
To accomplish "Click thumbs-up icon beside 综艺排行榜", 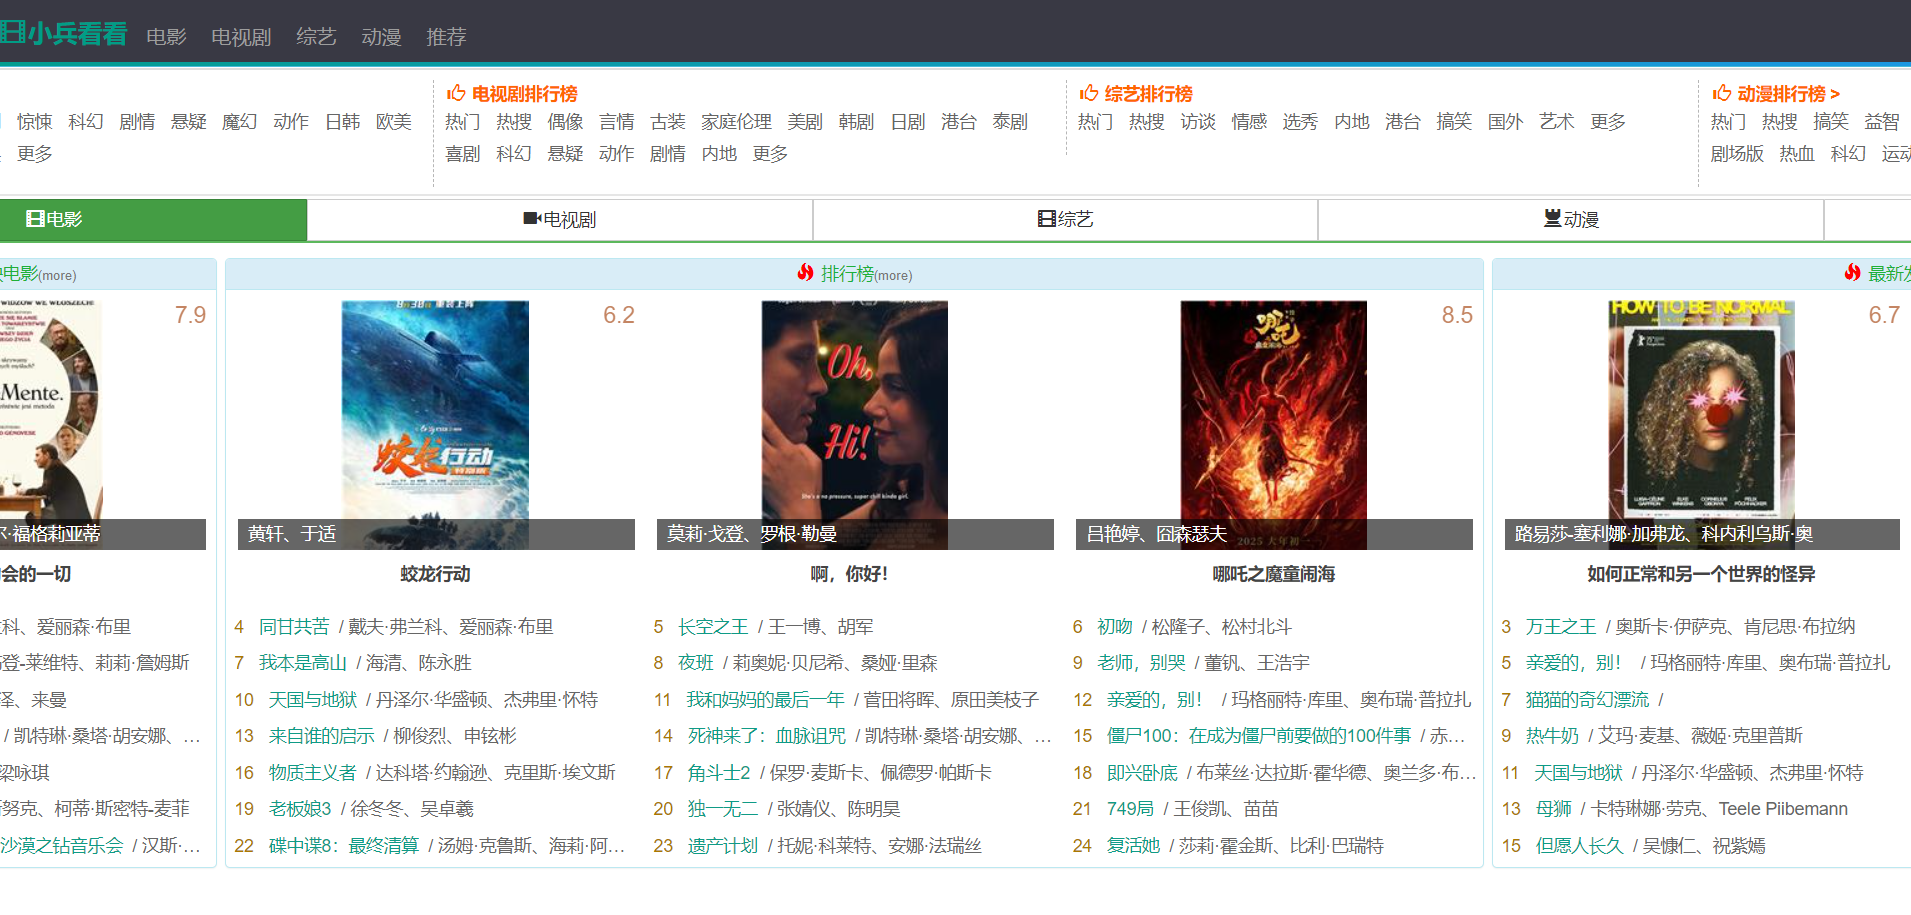I will [x=1089, y=93].
